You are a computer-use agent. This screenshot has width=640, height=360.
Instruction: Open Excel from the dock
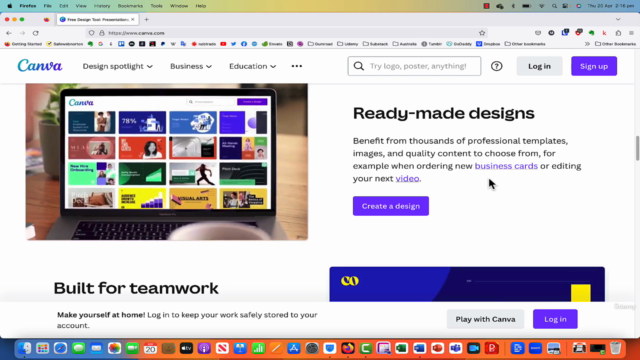point(402,348)
